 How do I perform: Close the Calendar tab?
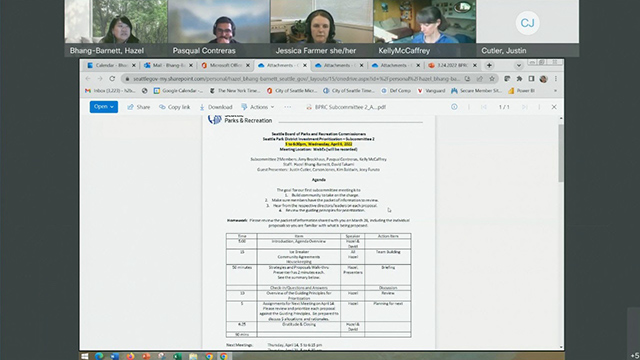pyautogui.click(x=133, y=65)
